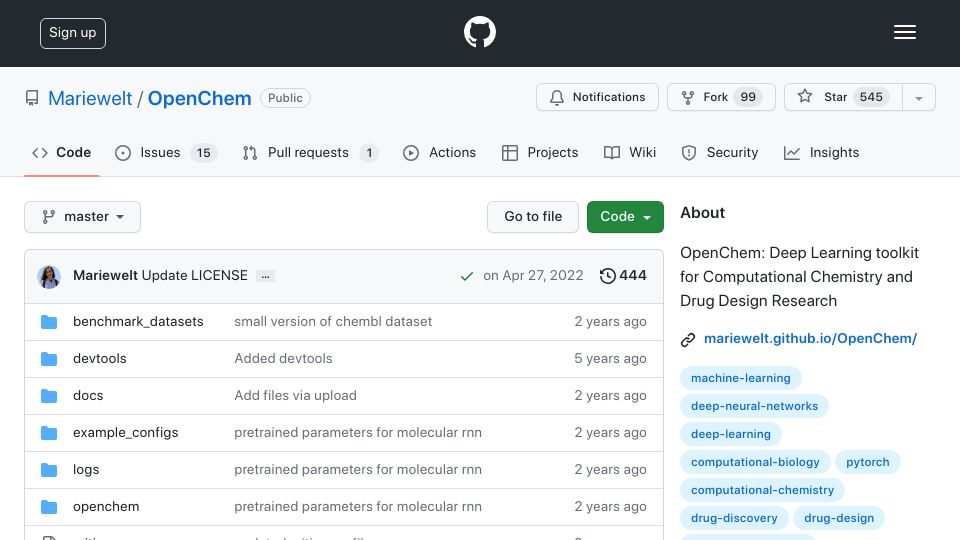This screenshot has height=540, width=960.
Task: Click the GitHub Octocat logo
Action: 479,32
